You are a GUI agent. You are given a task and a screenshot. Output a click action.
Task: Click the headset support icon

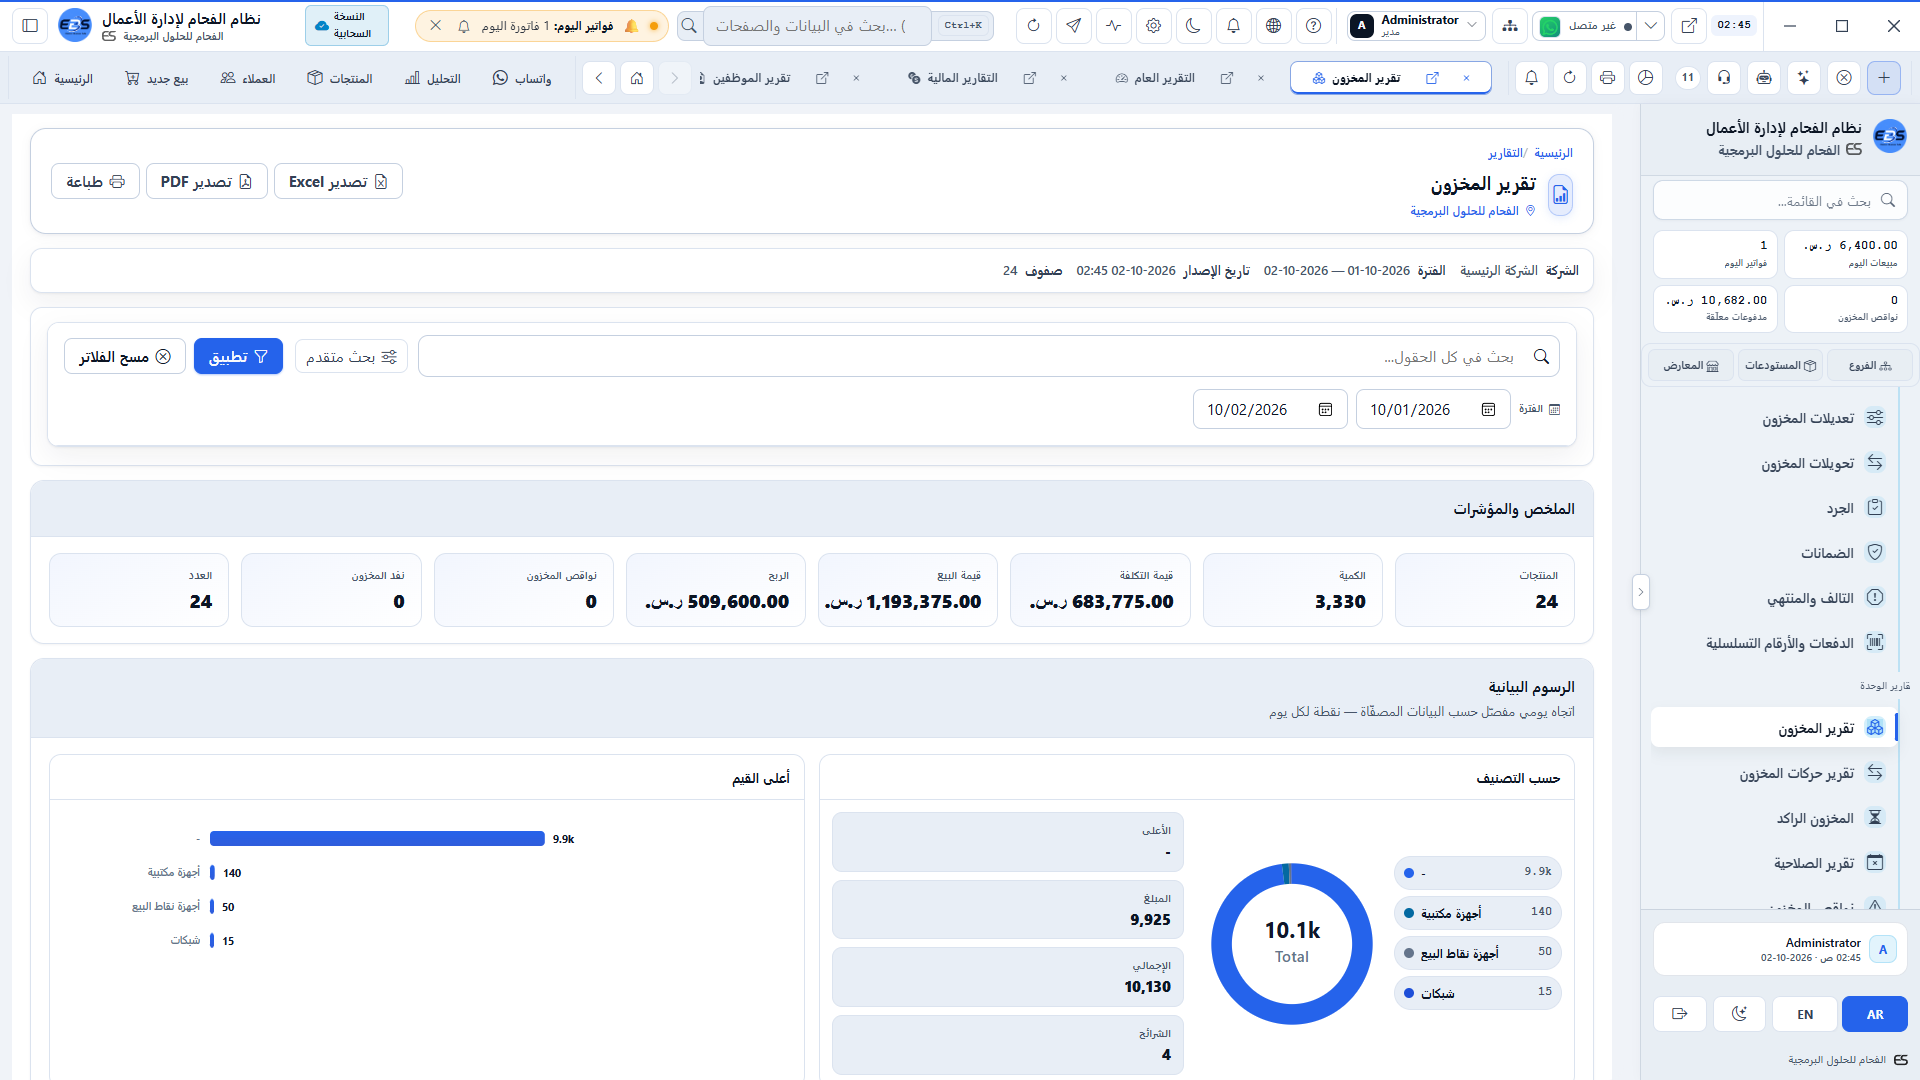[1724, 78]
